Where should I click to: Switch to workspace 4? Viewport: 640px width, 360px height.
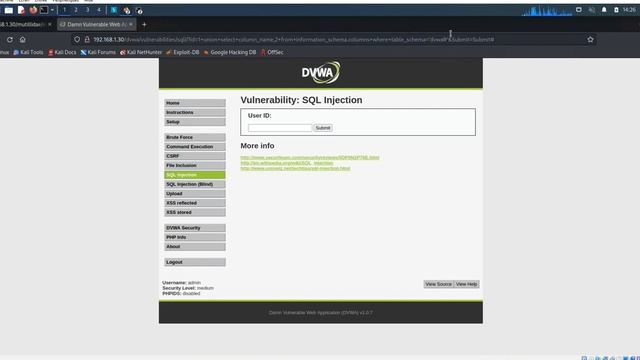99,10
